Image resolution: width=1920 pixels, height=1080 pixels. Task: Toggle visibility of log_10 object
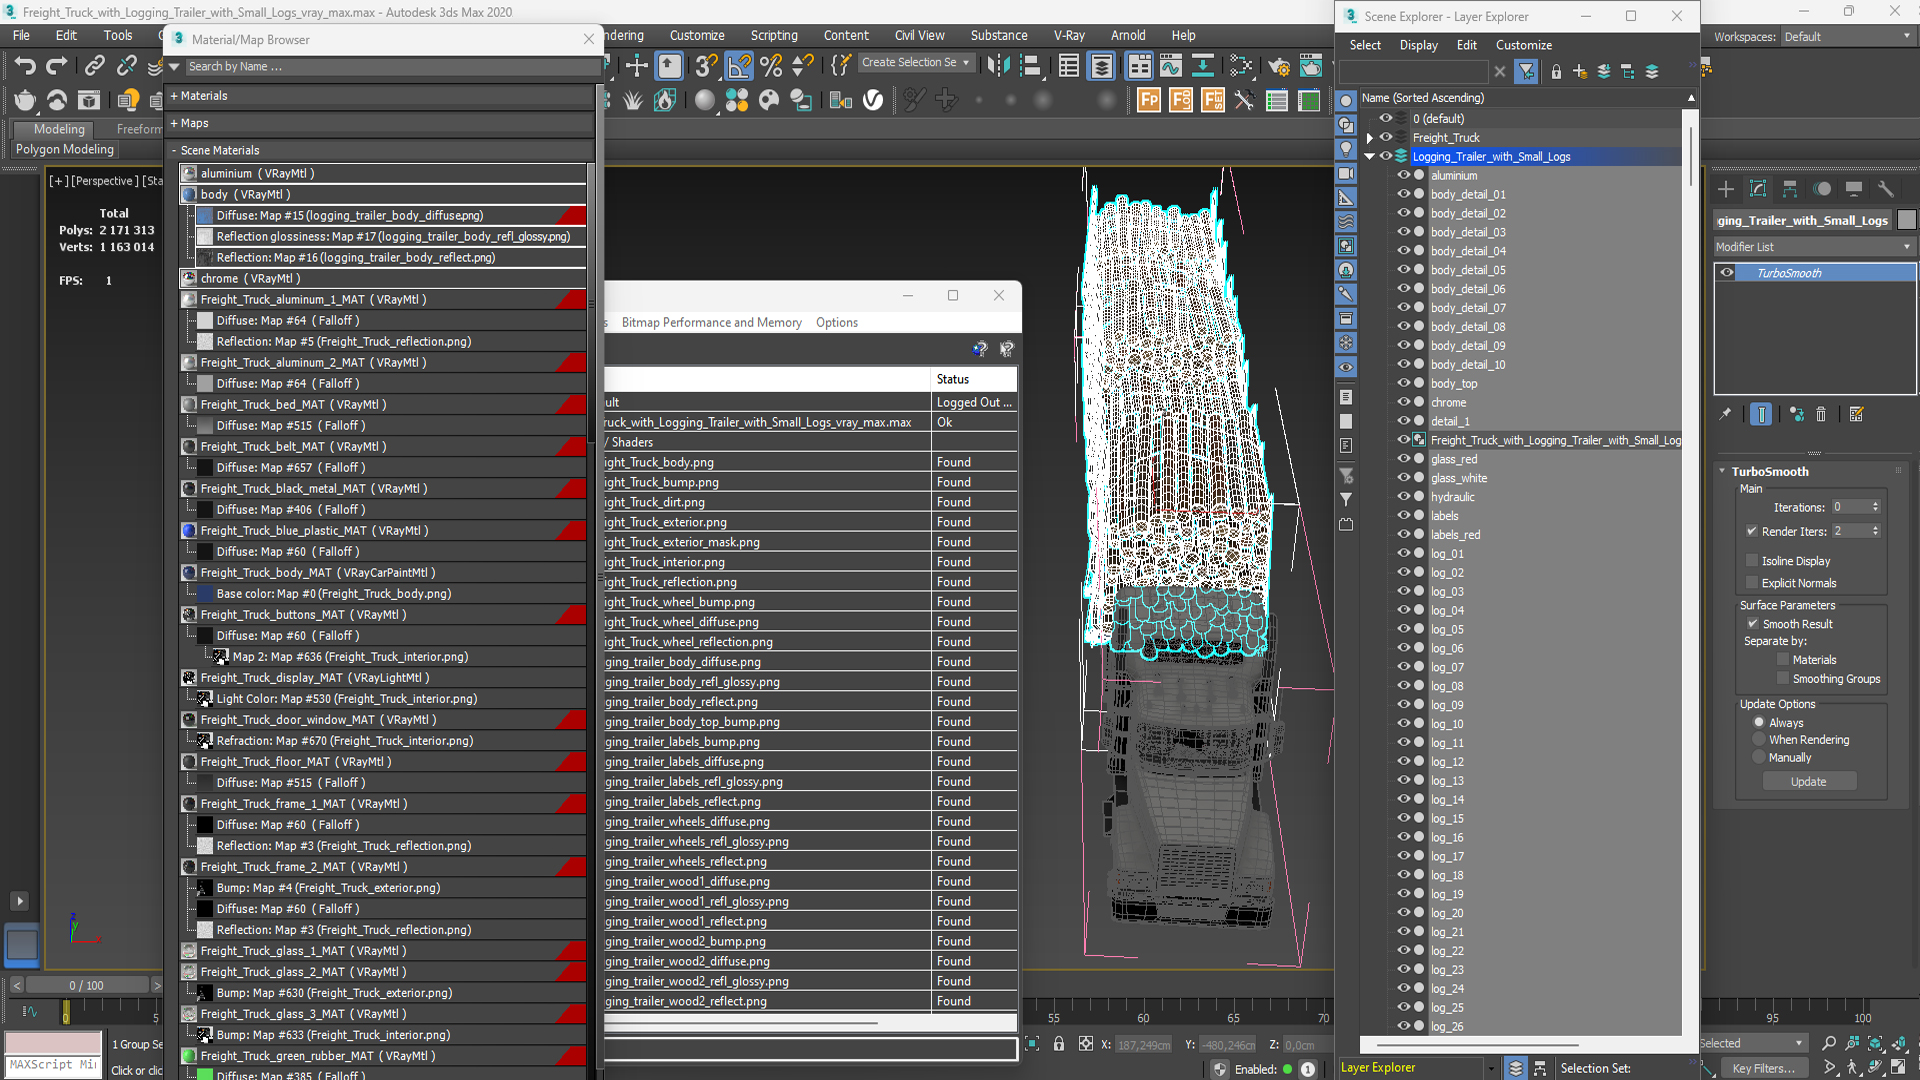[x=1404, y=724]
